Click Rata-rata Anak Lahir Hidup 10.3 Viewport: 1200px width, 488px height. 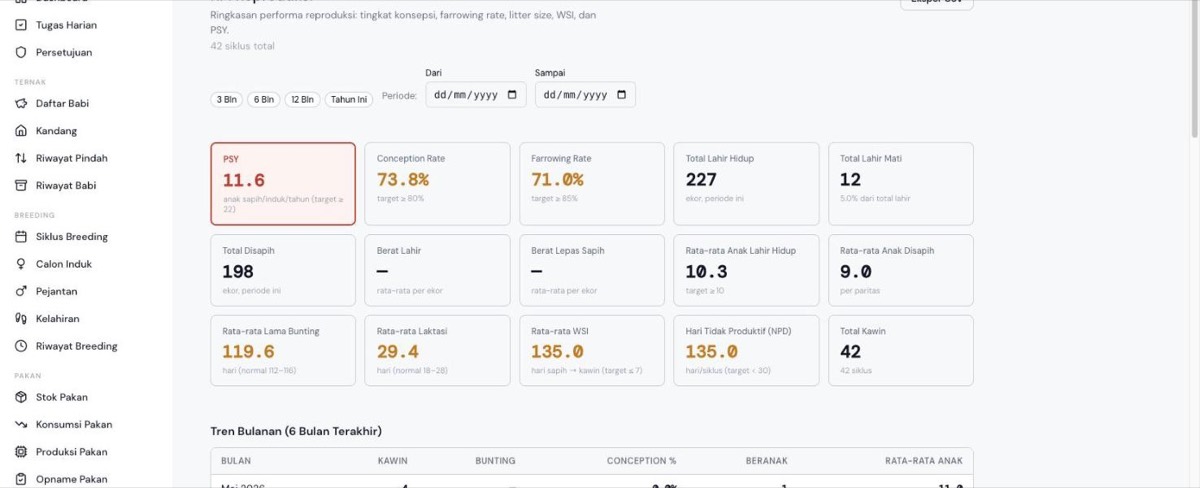click(x=706, y=272)
